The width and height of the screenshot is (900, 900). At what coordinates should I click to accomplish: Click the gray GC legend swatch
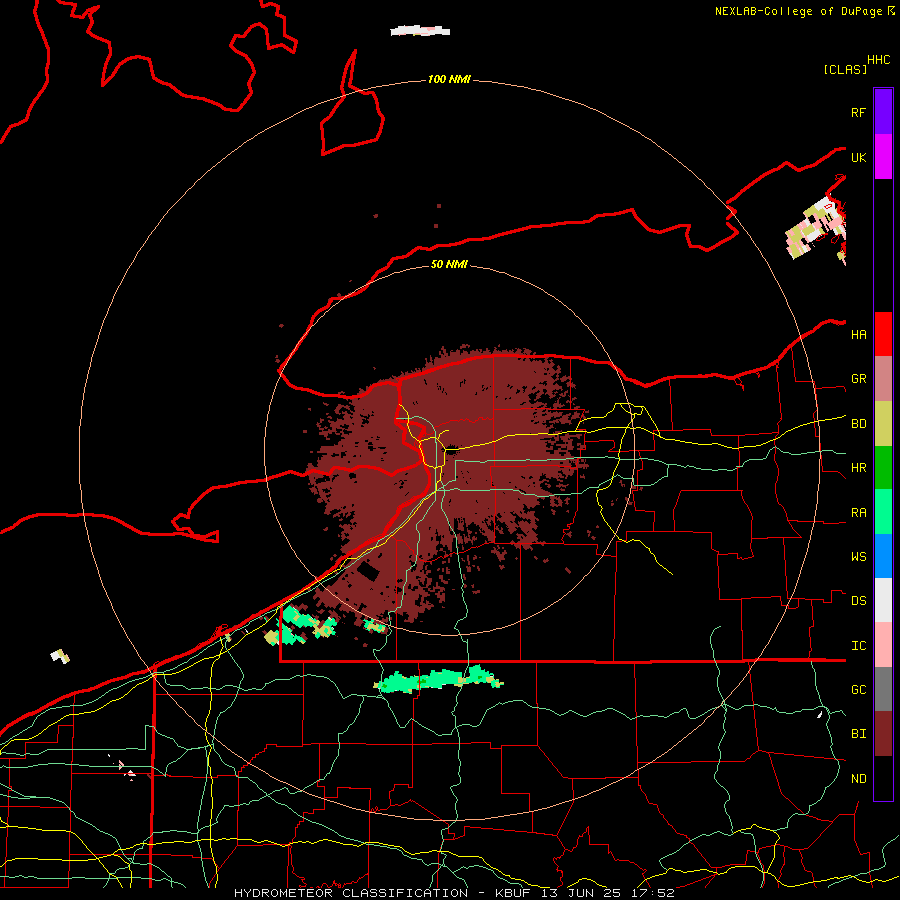coord(883,689)
